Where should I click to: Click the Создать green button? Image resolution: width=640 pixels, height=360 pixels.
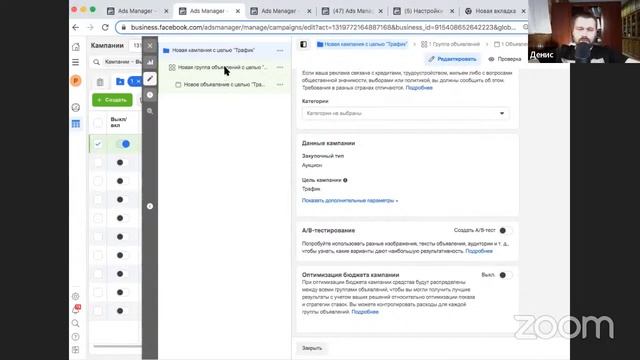tap(112, 100)
